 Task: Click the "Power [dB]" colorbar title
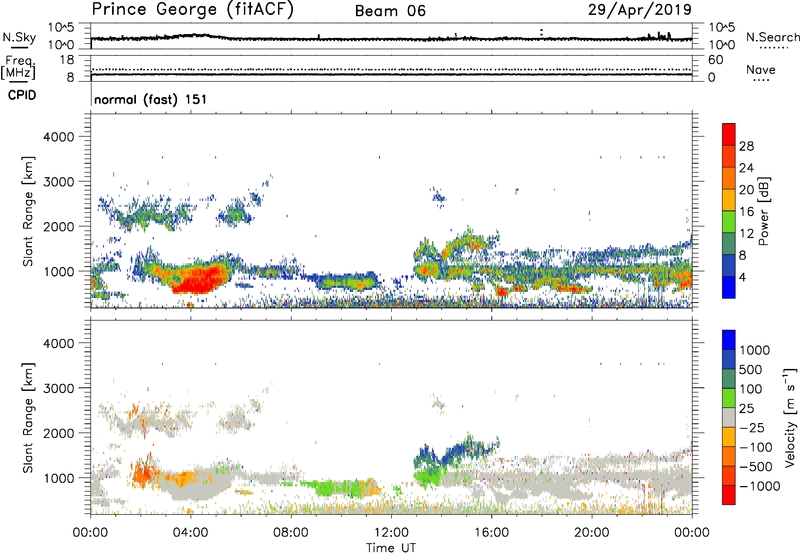(x=763, y=211)
